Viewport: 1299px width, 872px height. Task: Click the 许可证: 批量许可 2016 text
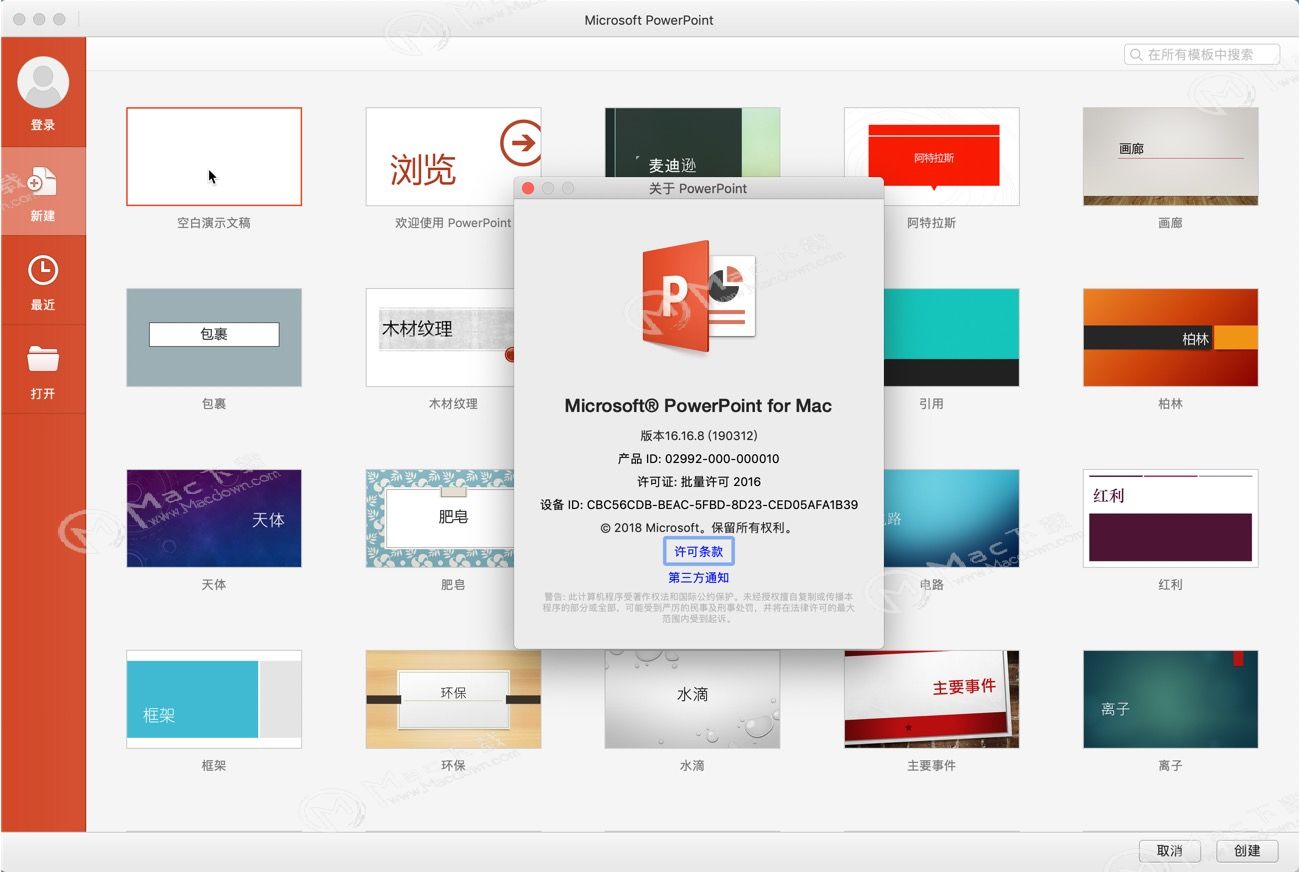[699, 482]
